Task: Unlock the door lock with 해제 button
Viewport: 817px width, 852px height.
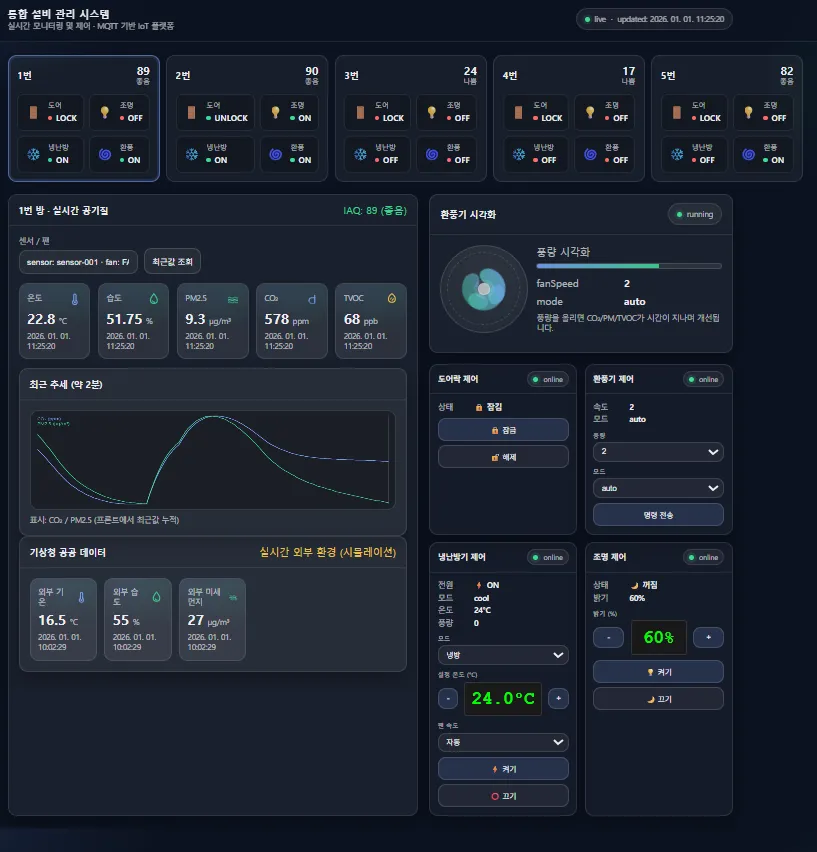Action: (503, 457)
